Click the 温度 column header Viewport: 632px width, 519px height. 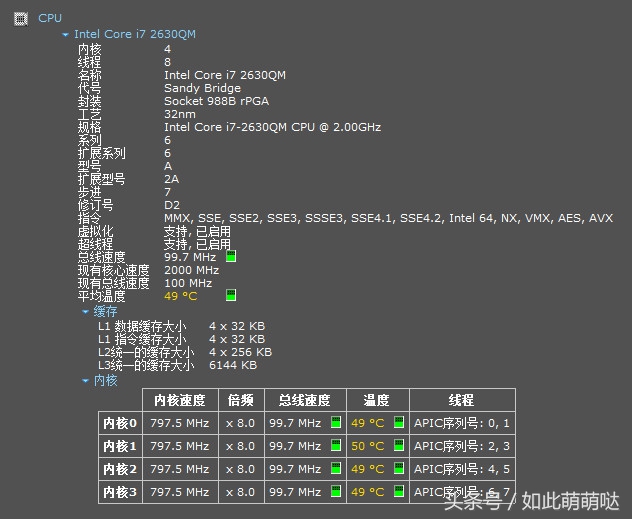click(378, 400)
